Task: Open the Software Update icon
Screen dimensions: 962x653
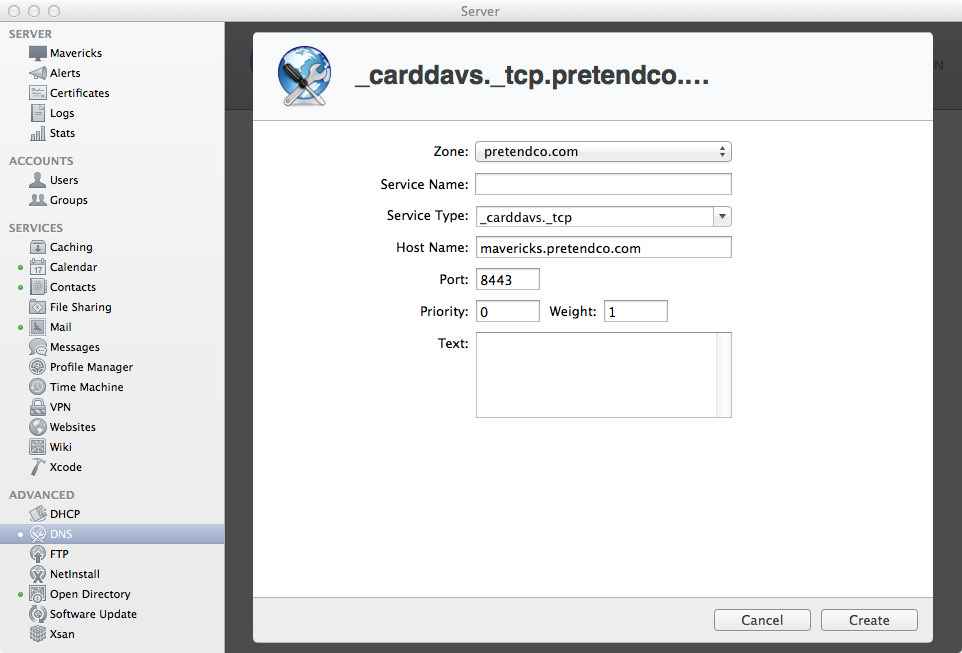Action: (x=37, y=614)
